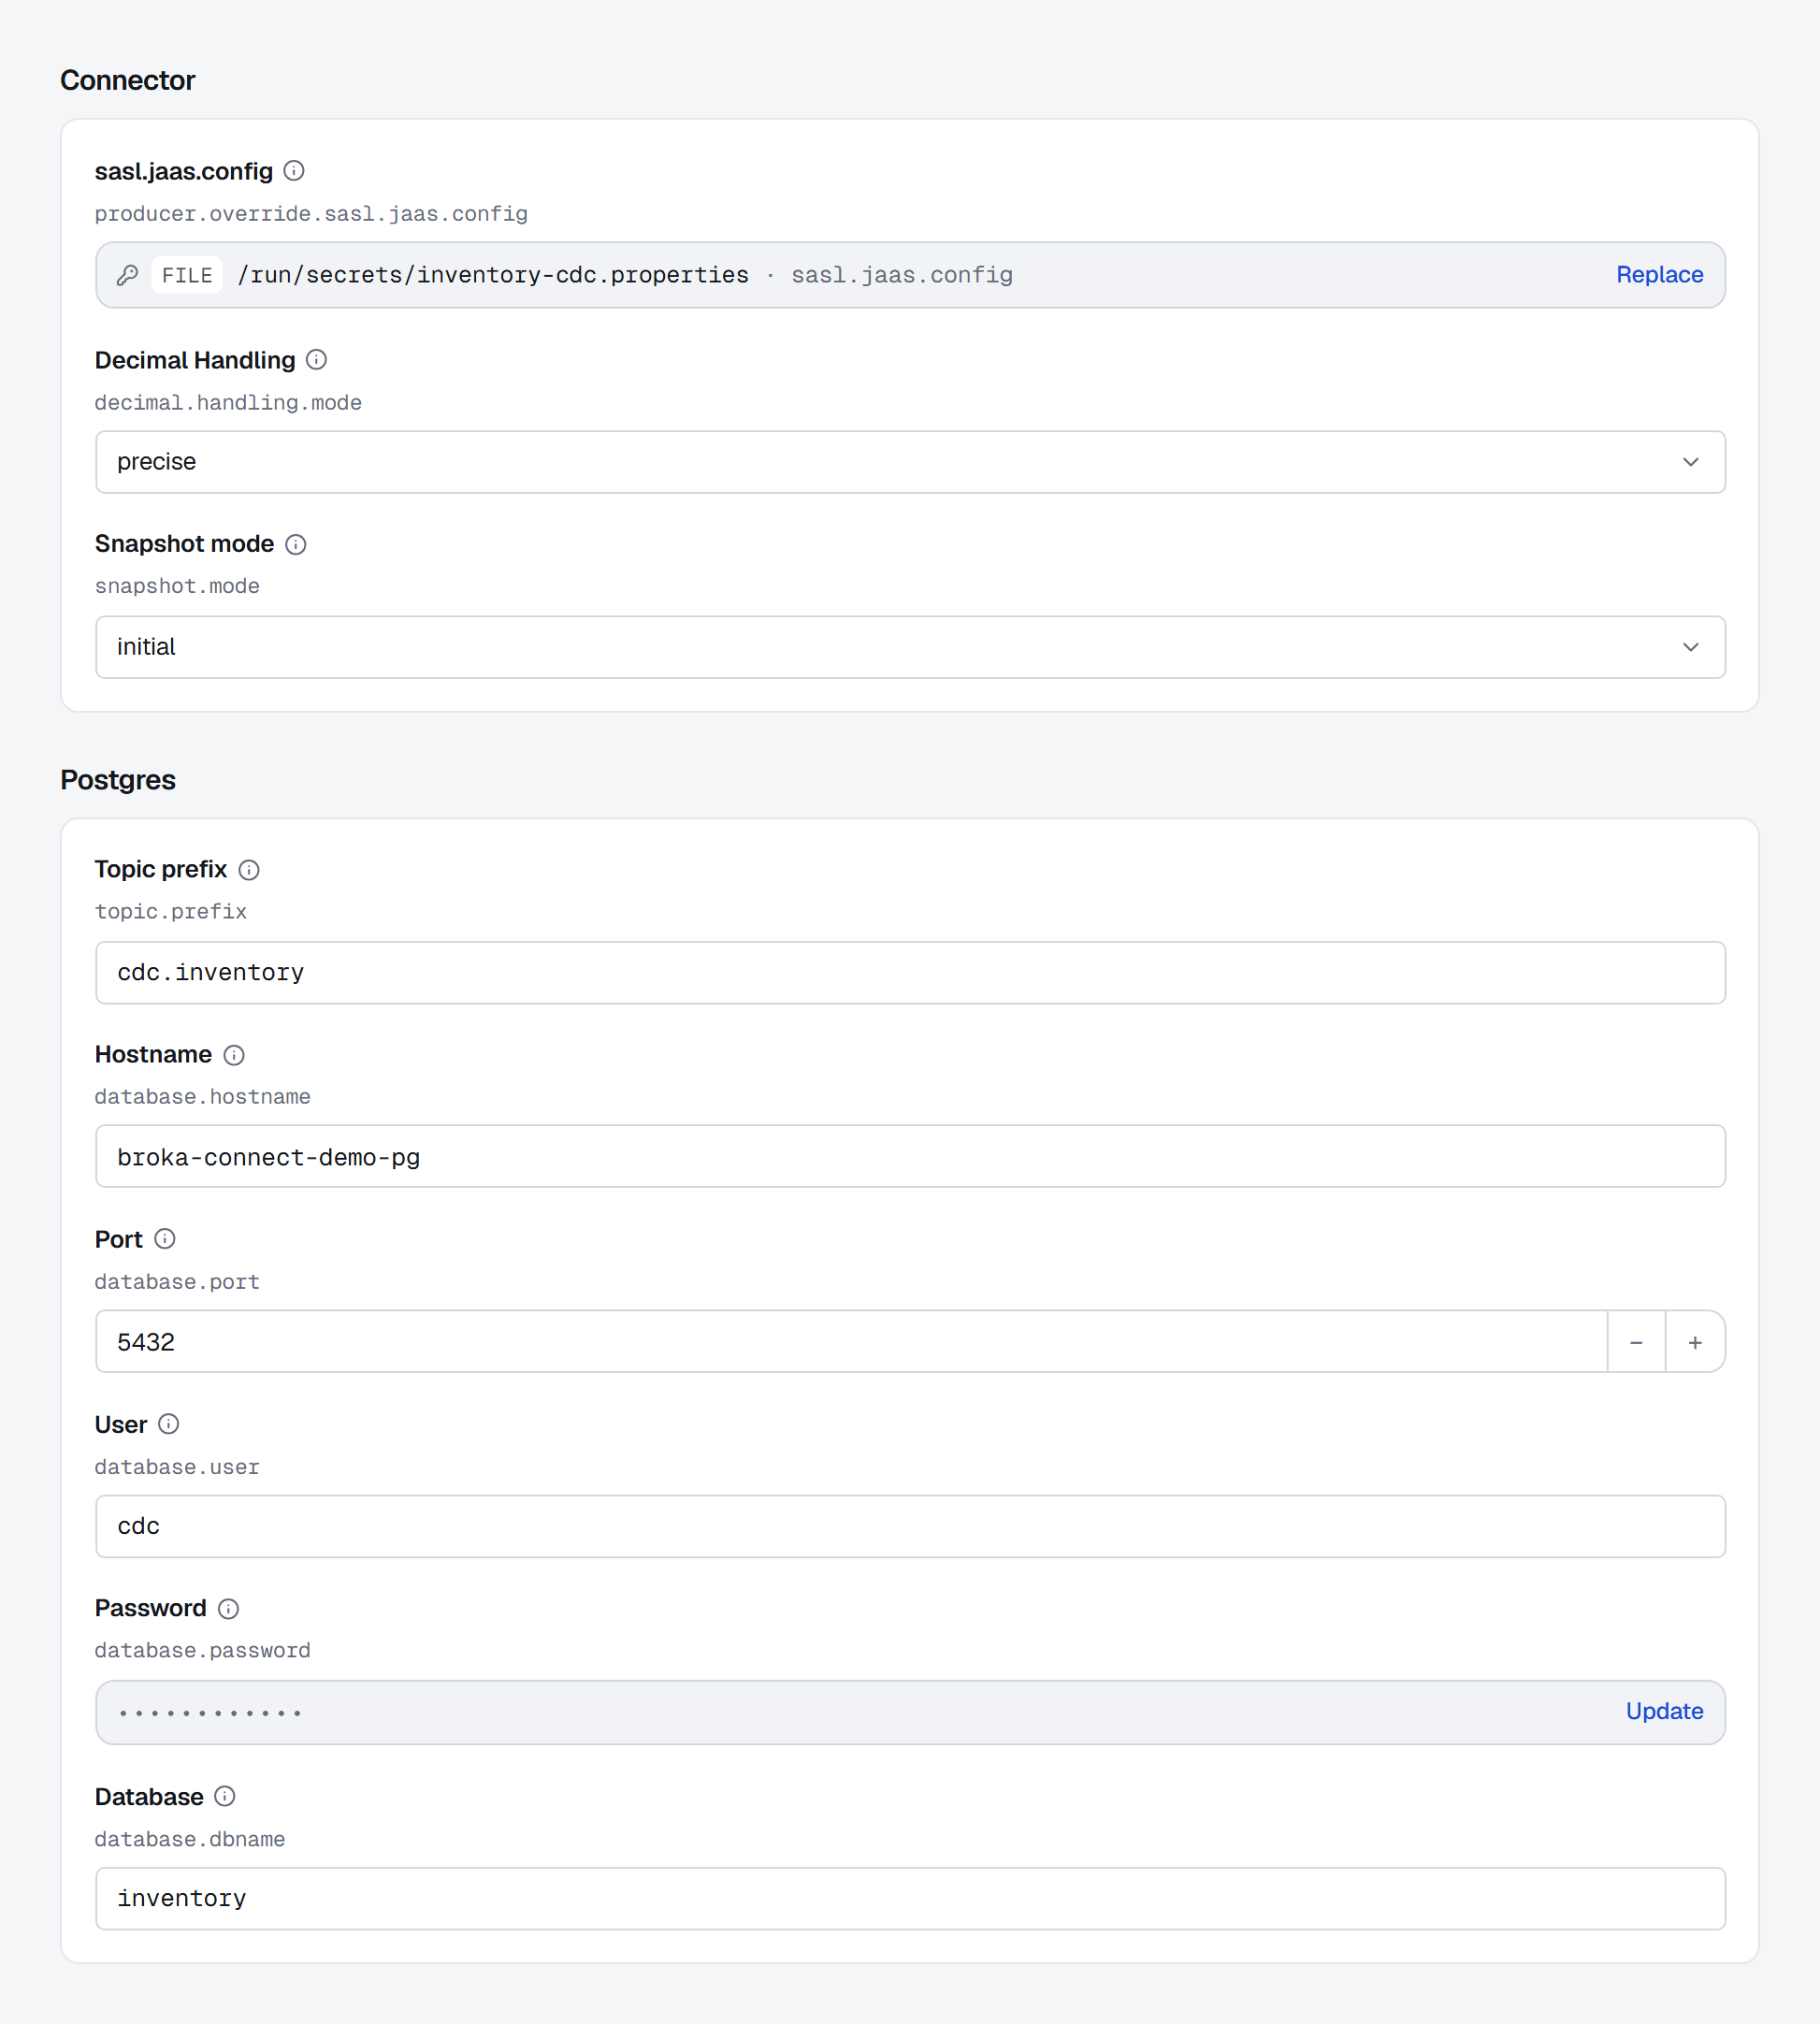
Task: Click the Topic prefix info icon
Action: click(x=249, y=870)
